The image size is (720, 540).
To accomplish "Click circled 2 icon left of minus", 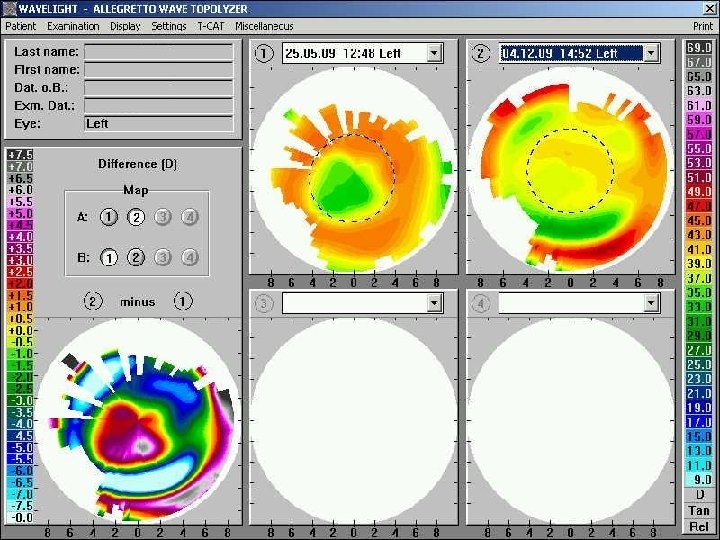I will pos(93,302).
